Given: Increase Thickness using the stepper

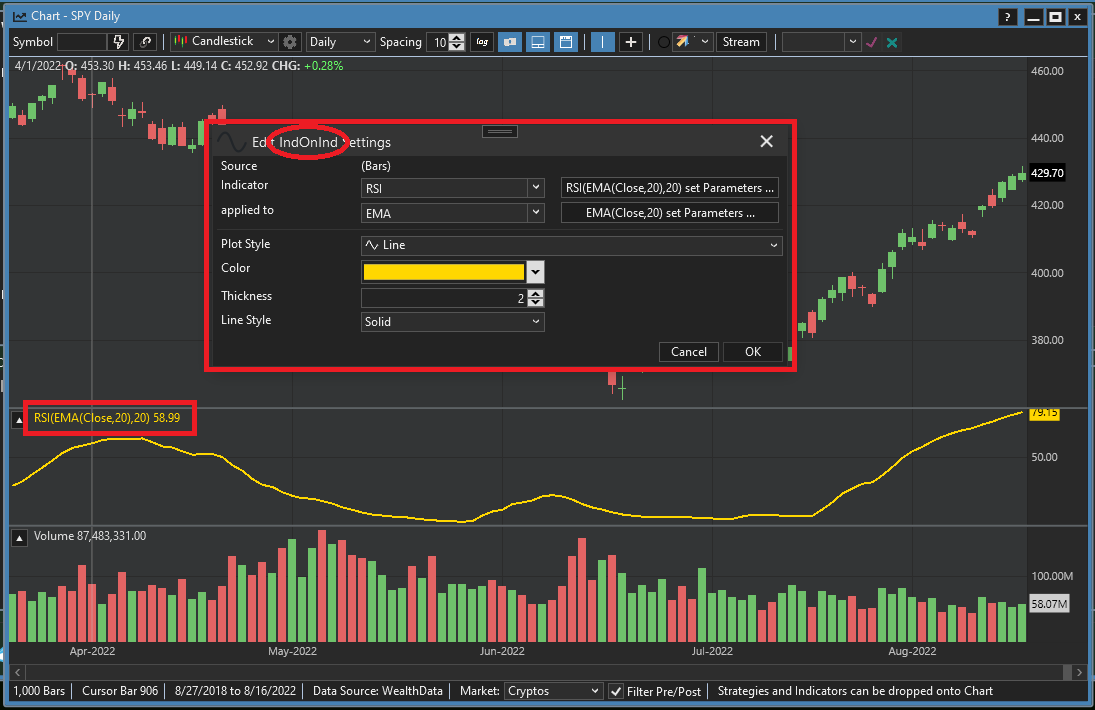Looking at the screenshot, I should pos(536,292).
